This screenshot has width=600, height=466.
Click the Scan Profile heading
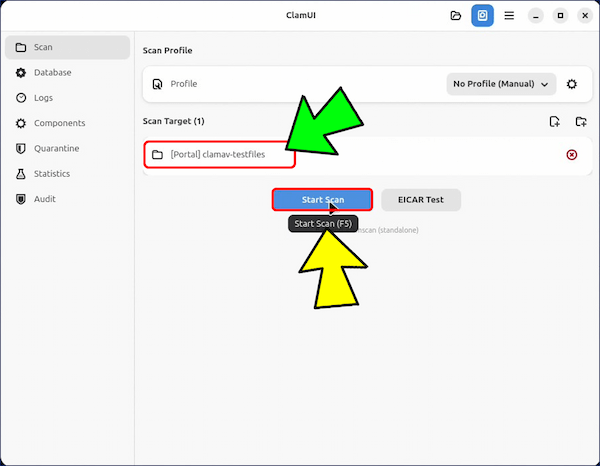click(168, 51)
